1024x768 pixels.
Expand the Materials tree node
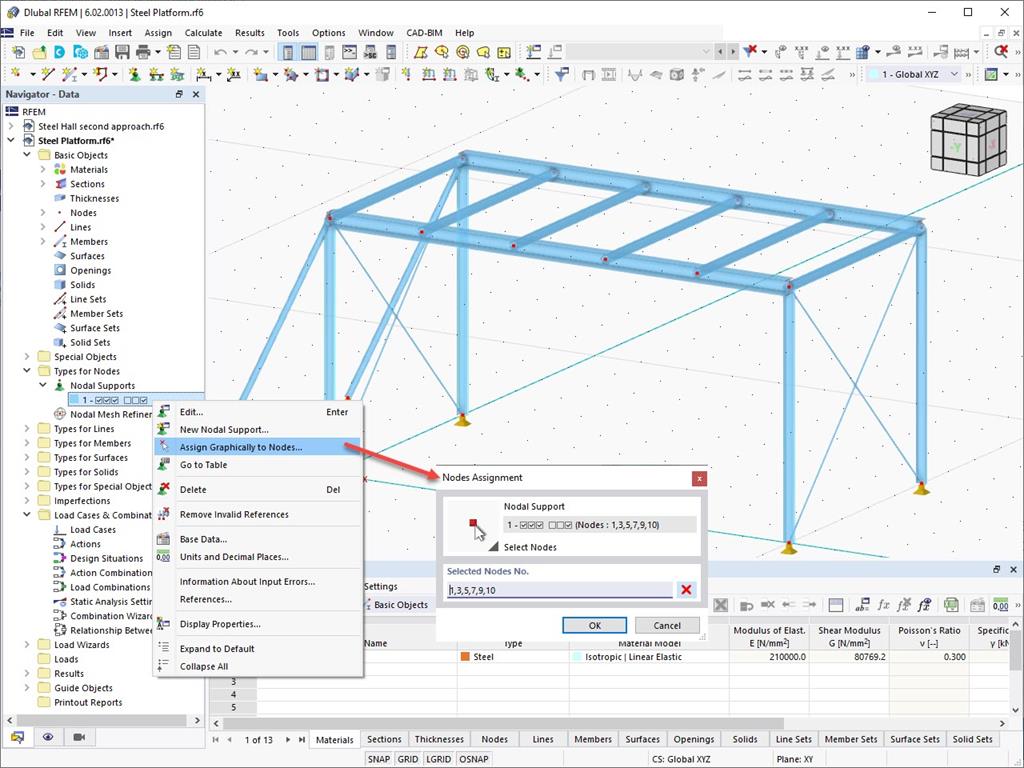click(x=43, y=169)
